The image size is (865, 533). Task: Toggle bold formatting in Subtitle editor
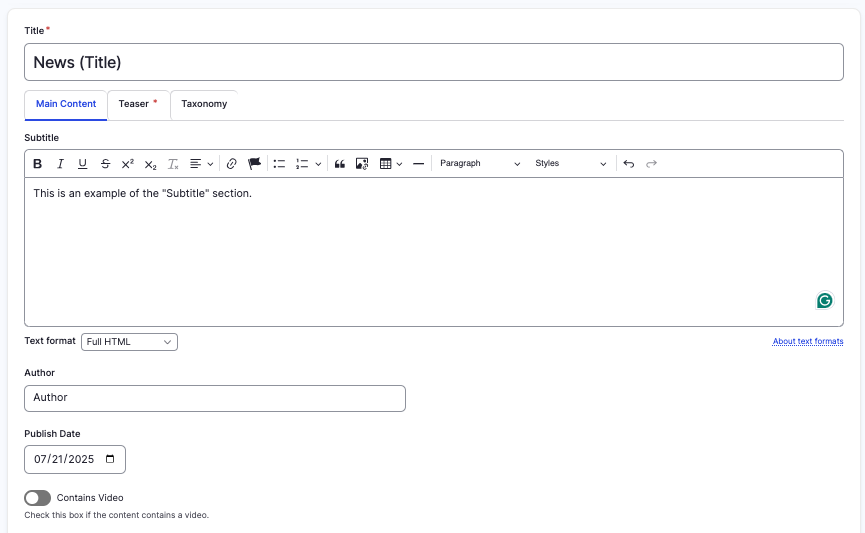click(x=37, y=164)
